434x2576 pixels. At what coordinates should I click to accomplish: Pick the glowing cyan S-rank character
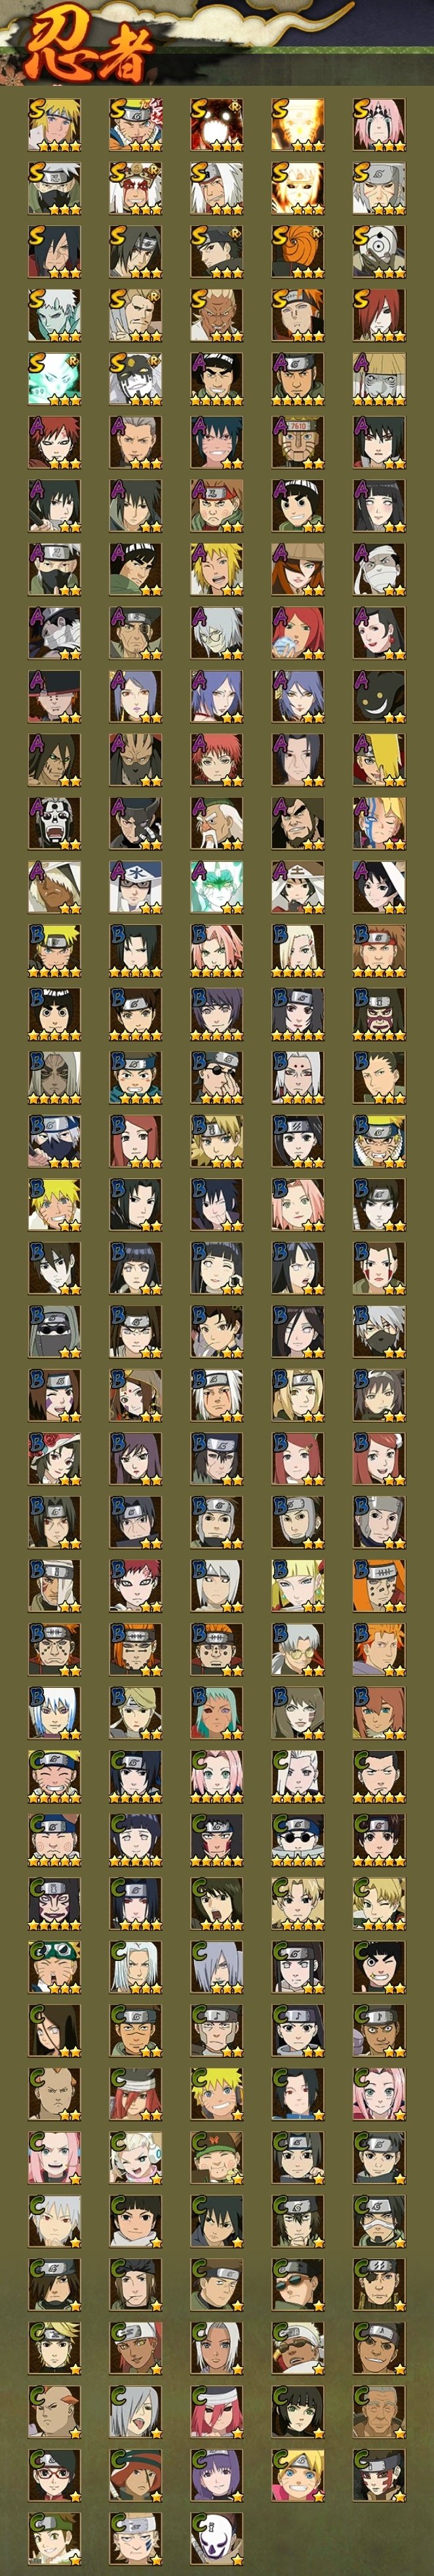55,378
